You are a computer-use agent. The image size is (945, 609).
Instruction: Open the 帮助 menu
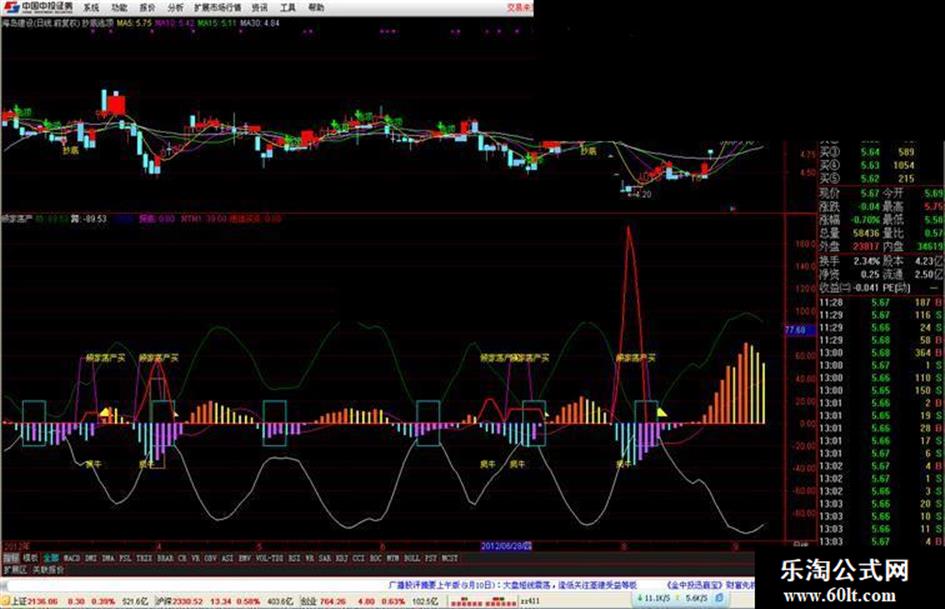tap(316, 8)
